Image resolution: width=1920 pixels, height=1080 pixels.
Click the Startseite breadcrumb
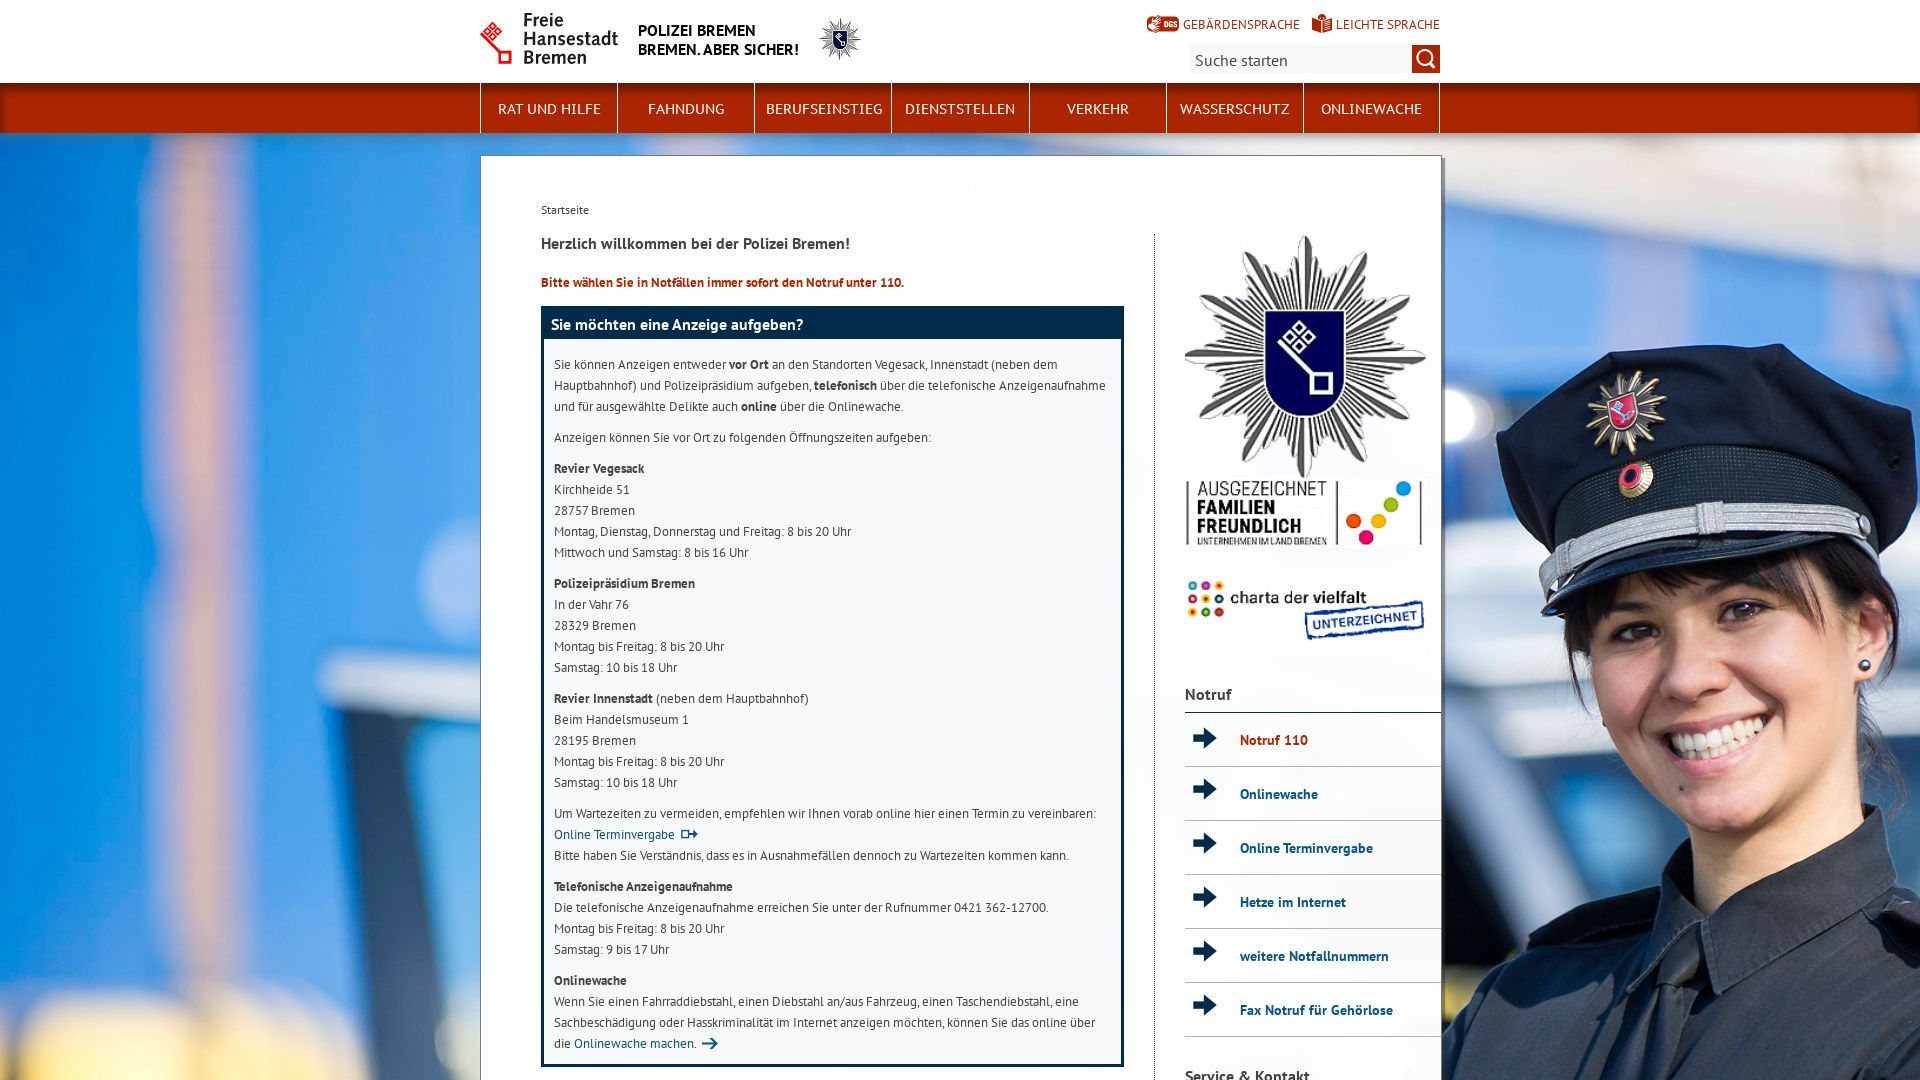pos(565,210)
